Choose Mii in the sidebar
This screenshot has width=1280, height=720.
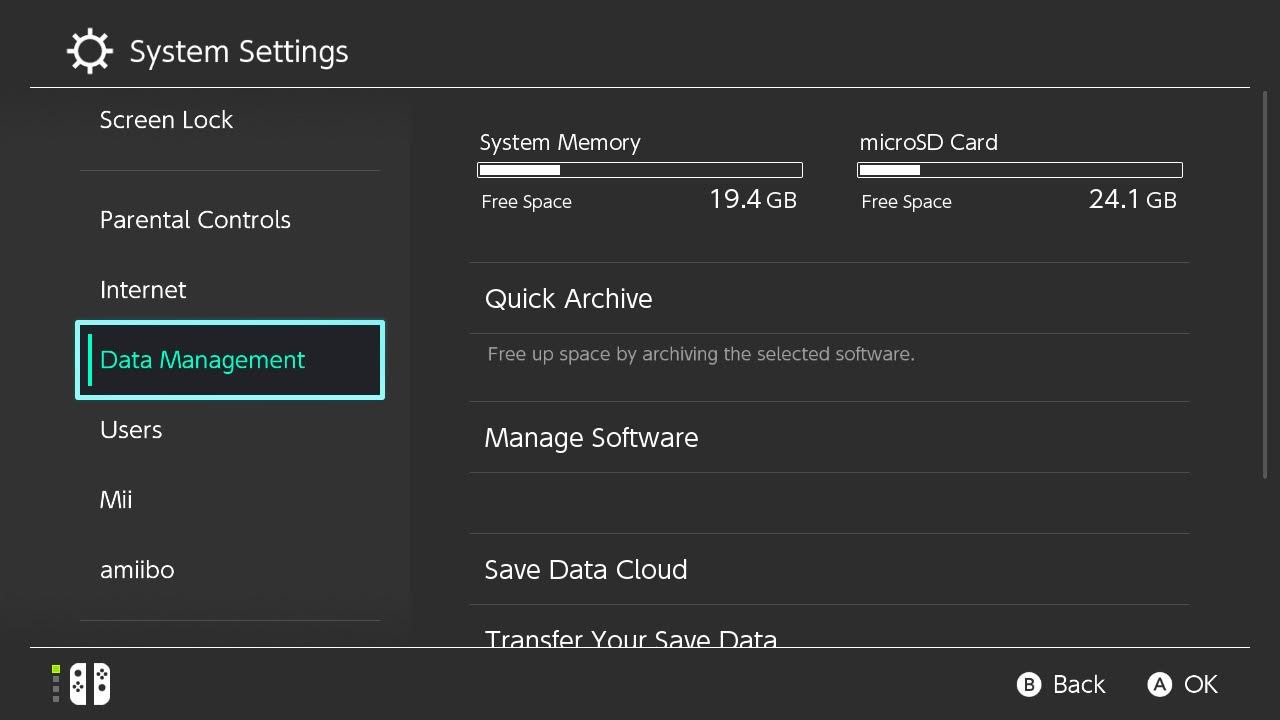[116, 500]
